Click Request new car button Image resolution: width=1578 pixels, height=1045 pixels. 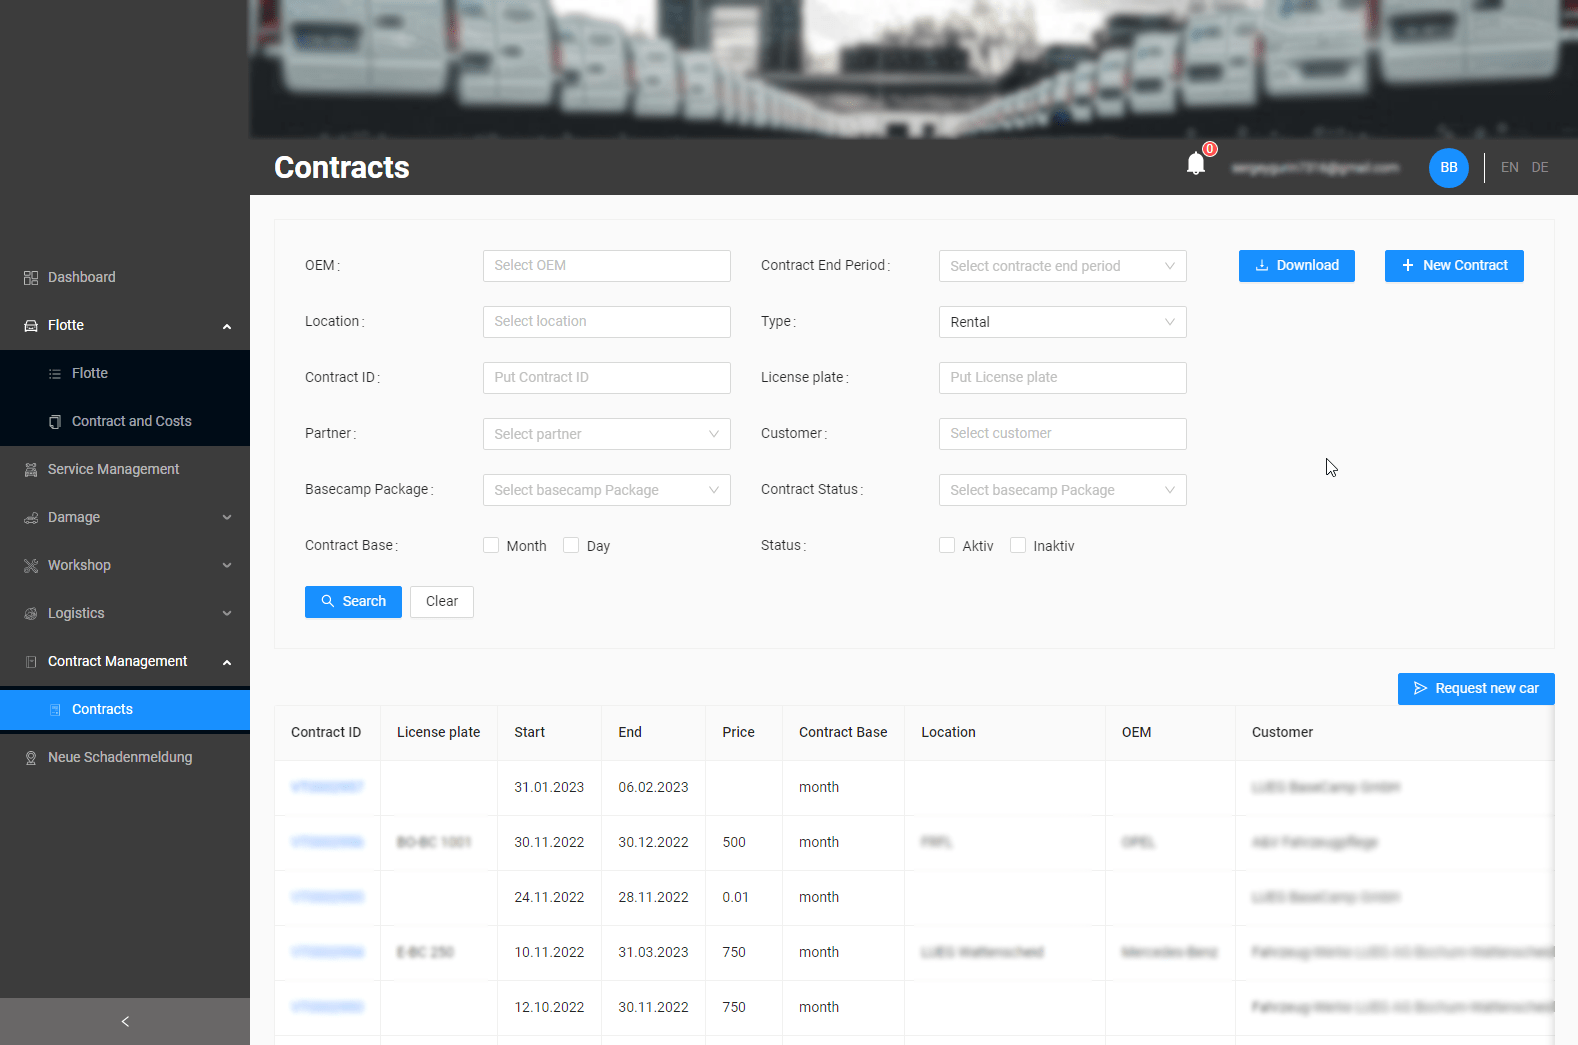[x=1476, y=689]
